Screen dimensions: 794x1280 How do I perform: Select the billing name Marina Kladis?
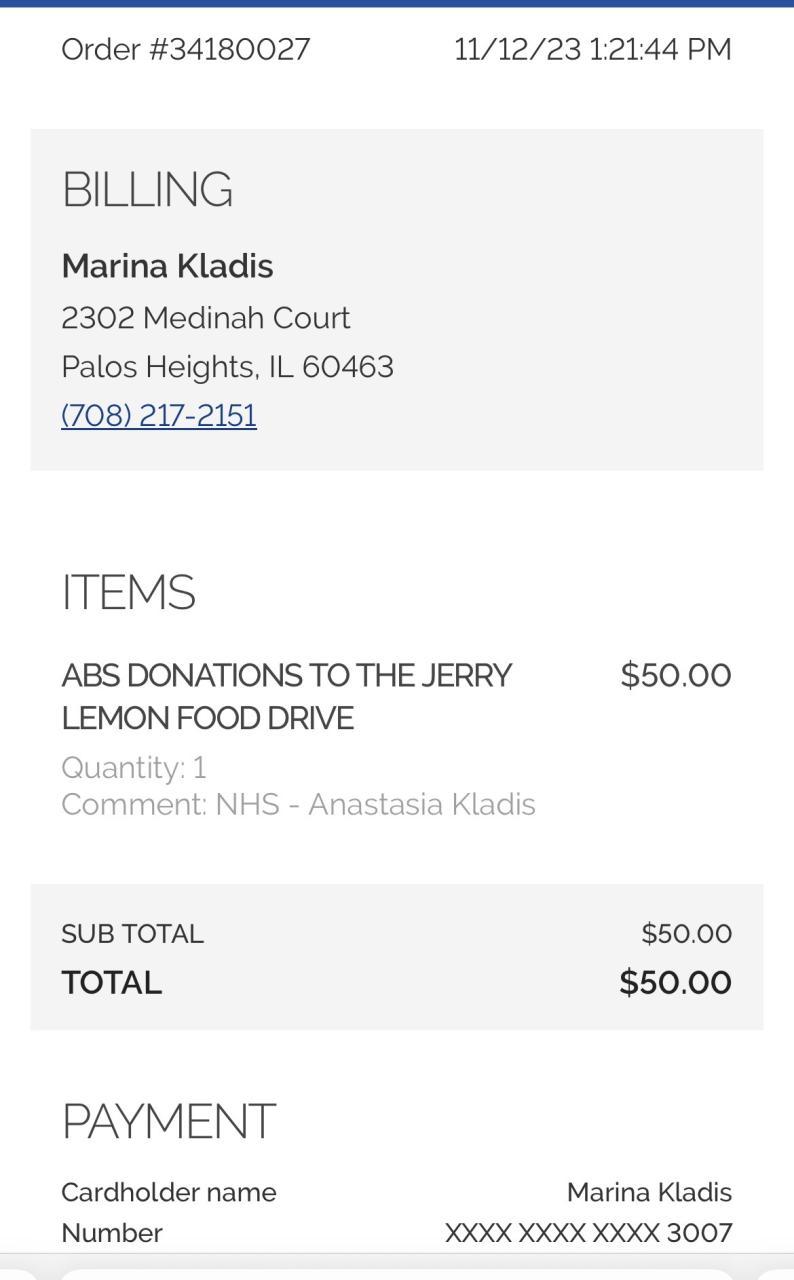167,266
